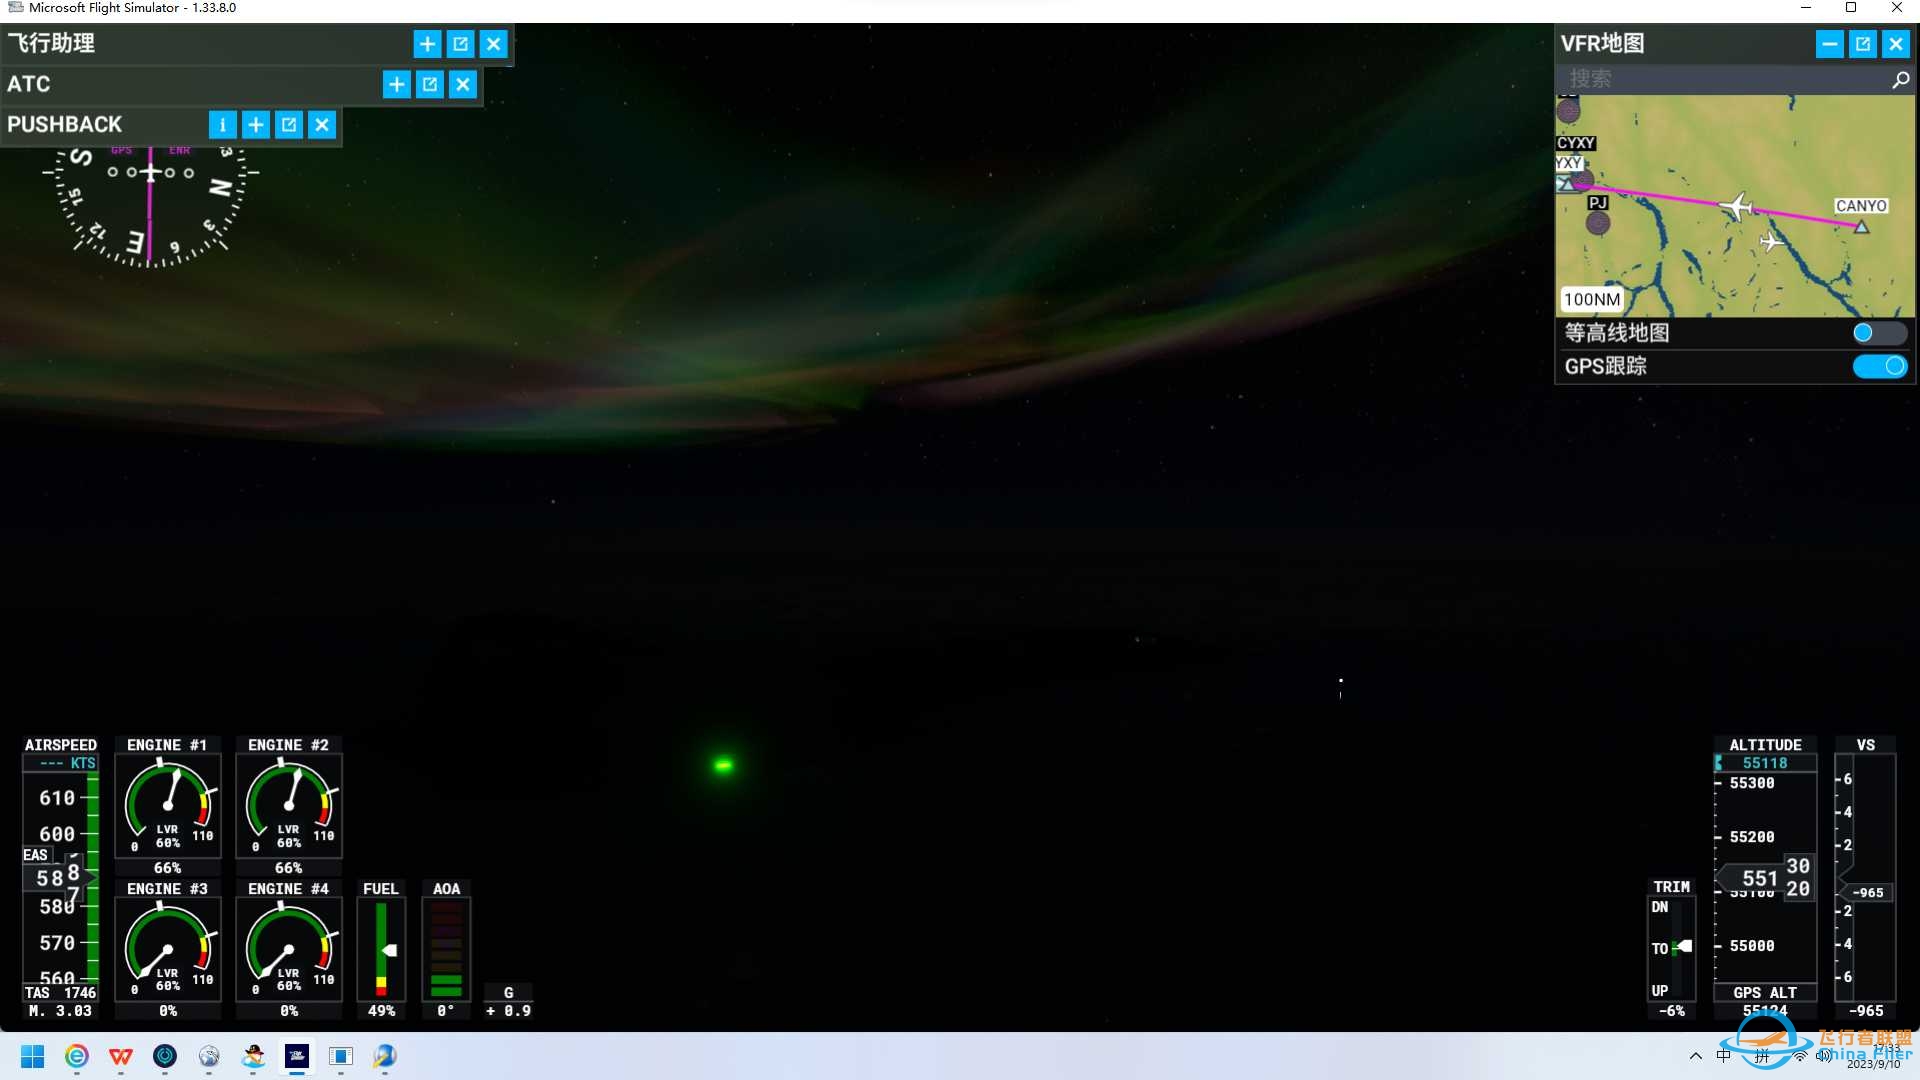Click the map search magnifier icon

pos(1900,79)
